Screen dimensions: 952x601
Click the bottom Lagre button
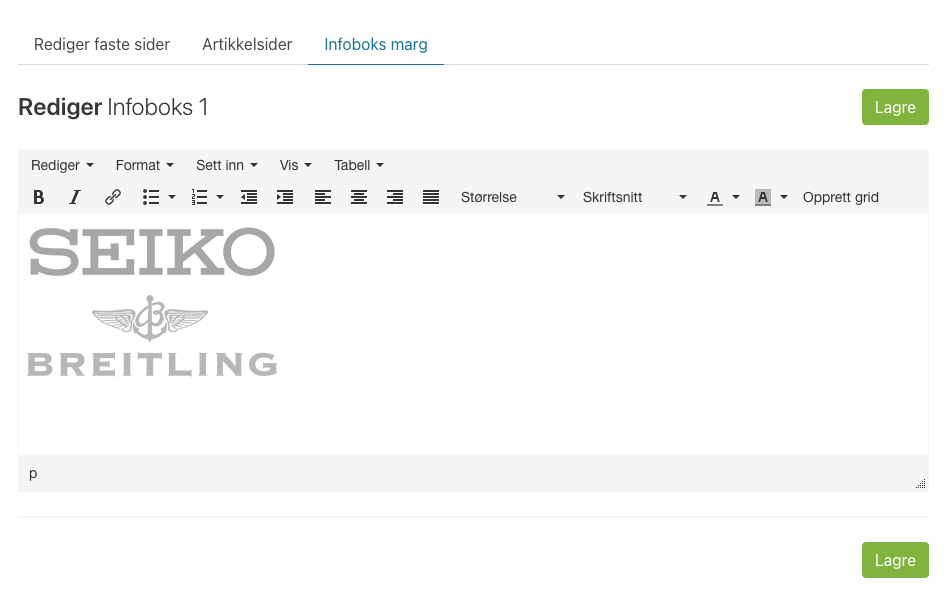(895, 560)
